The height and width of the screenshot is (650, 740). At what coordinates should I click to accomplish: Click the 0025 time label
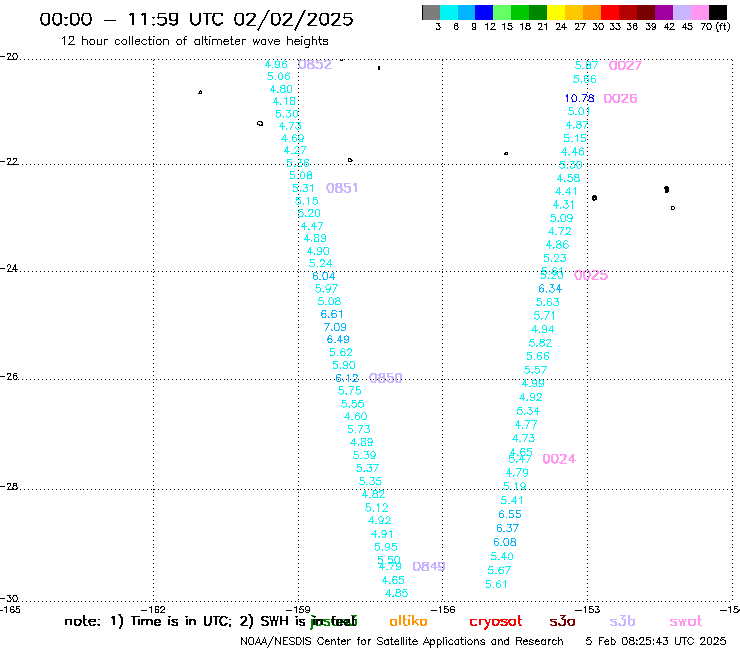point(591,275)
